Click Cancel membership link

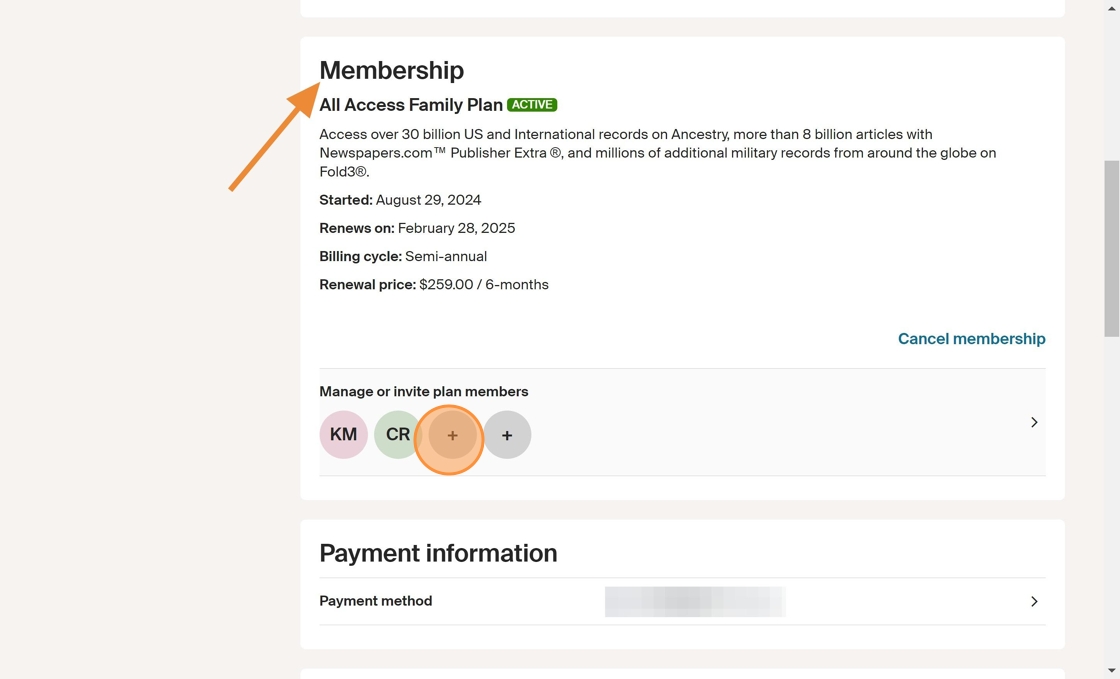click(971, 338)
